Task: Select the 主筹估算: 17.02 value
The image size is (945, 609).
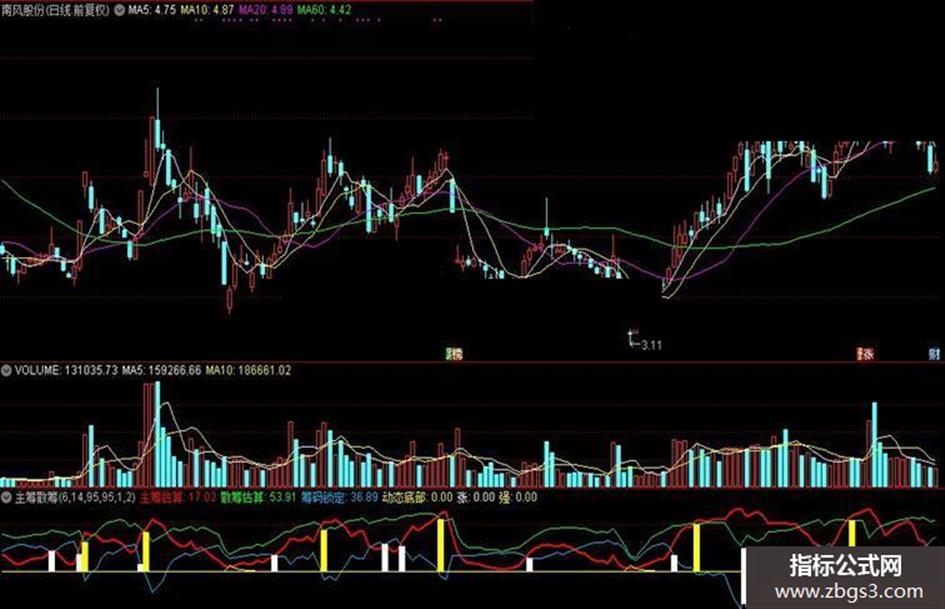Action: coord(178,498)
